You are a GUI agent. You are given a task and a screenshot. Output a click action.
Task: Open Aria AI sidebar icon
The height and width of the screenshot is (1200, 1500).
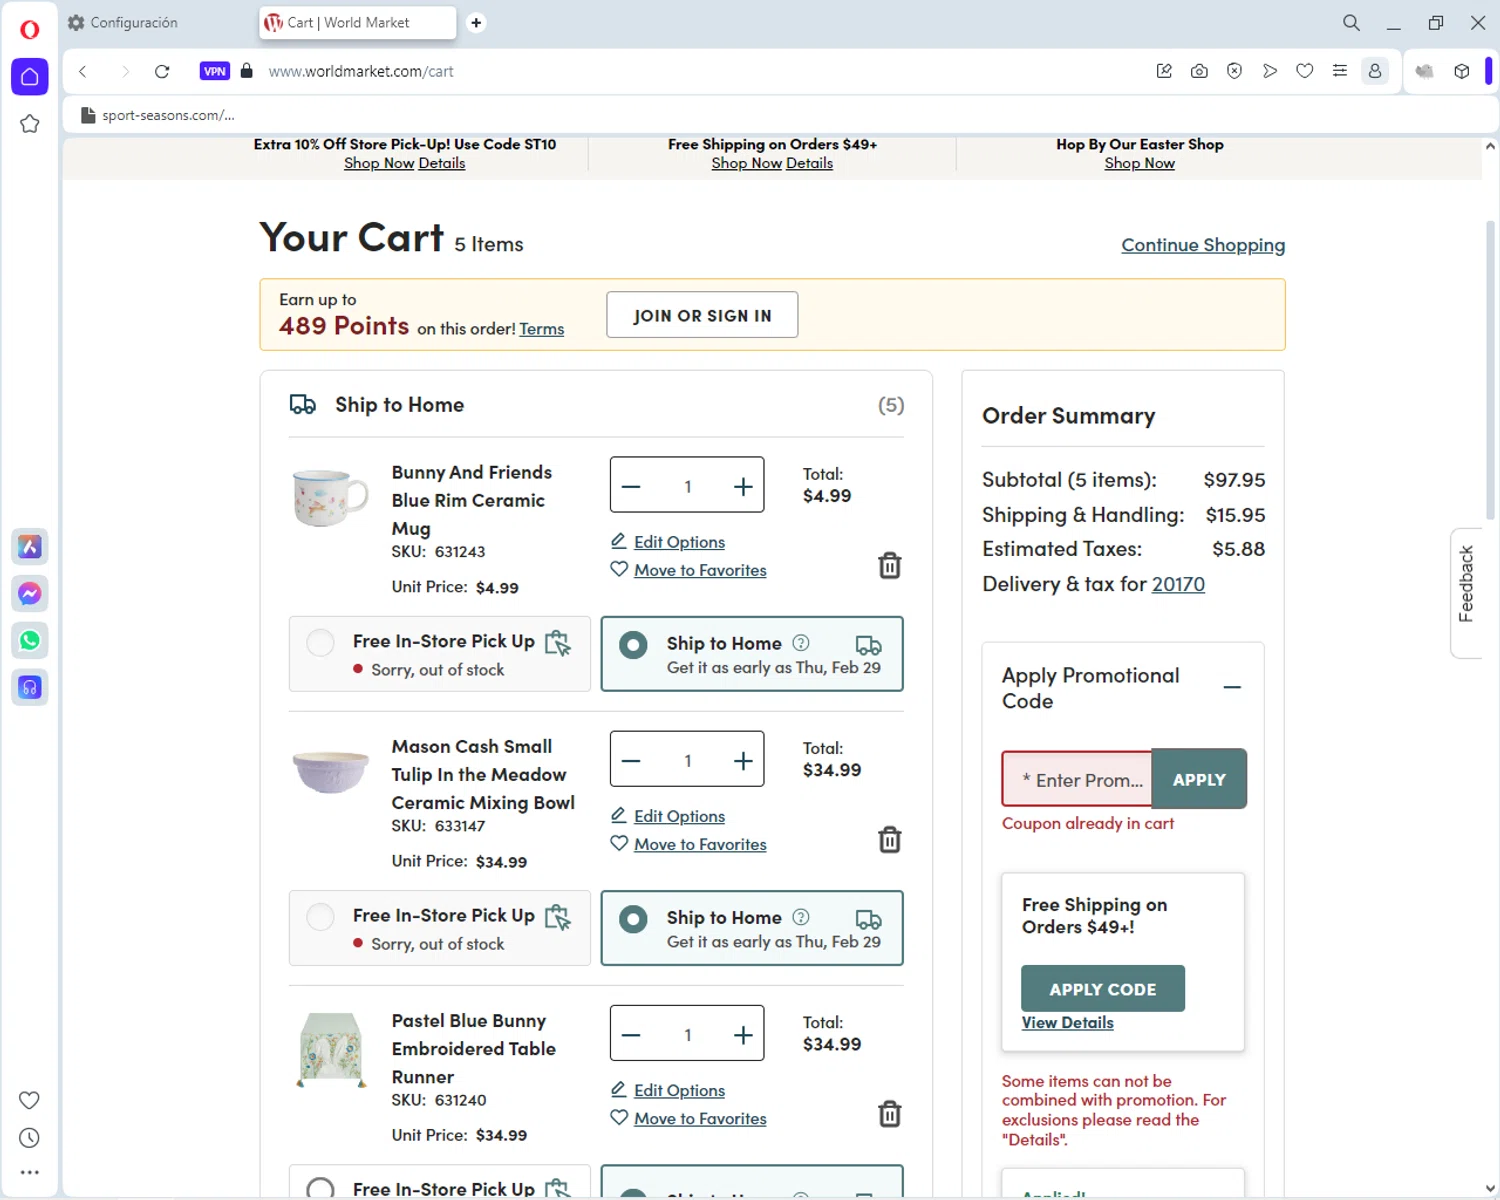(x=30, y=546)
